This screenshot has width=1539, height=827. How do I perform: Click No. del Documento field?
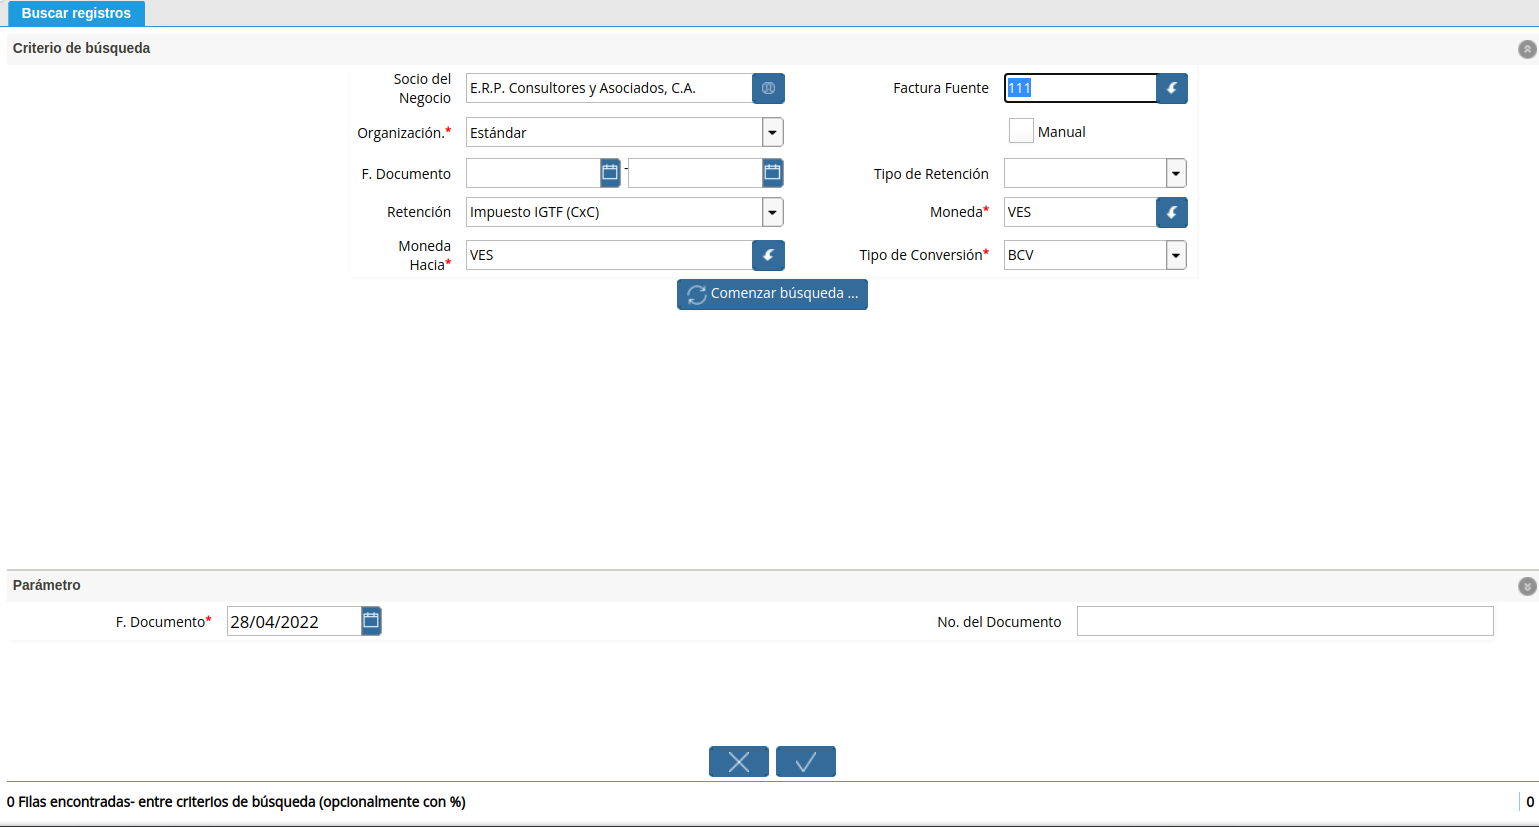tap(1285, 621)
